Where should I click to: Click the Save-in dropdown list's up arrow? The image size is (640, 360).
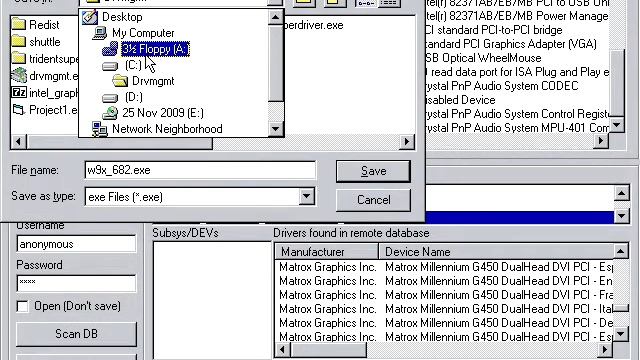pos(276,18)
